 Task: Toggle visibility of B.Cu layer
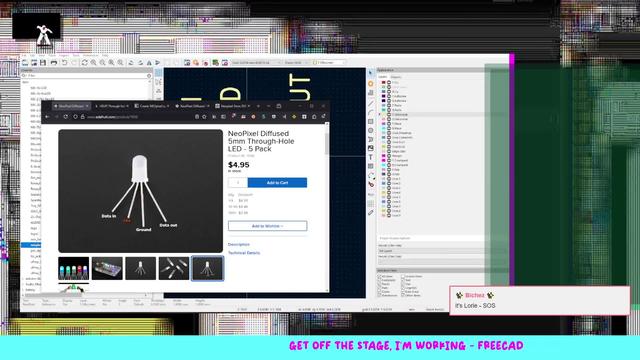389,91
